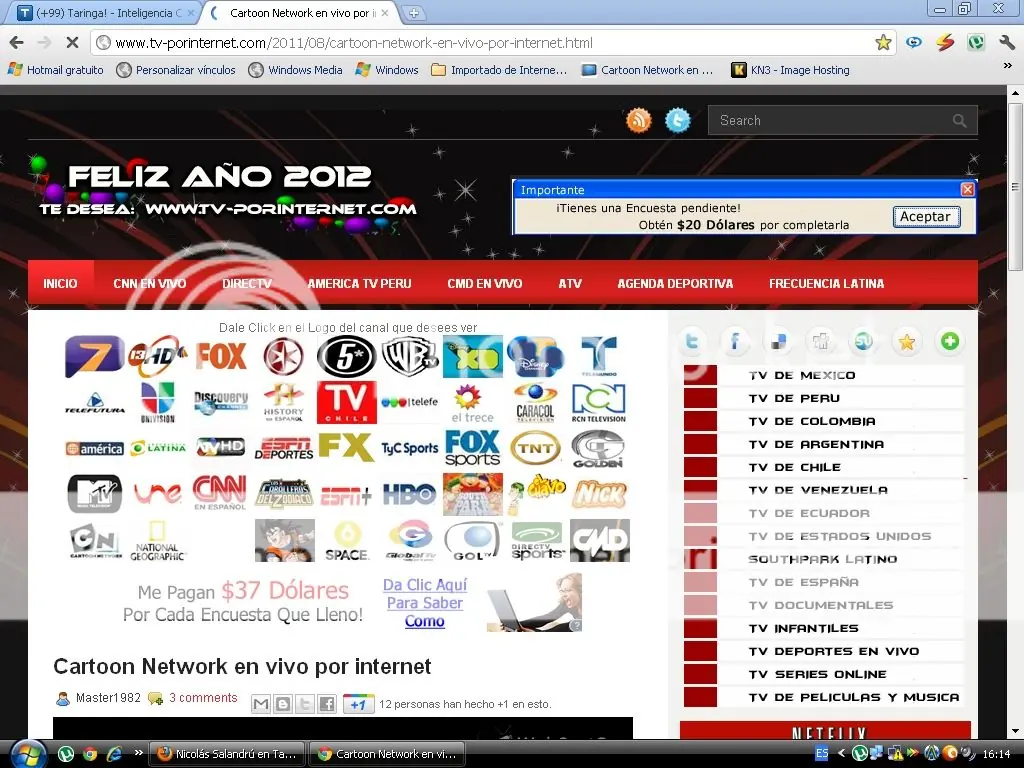
Task: Open the FX channel logo
Action: (346, 447)
